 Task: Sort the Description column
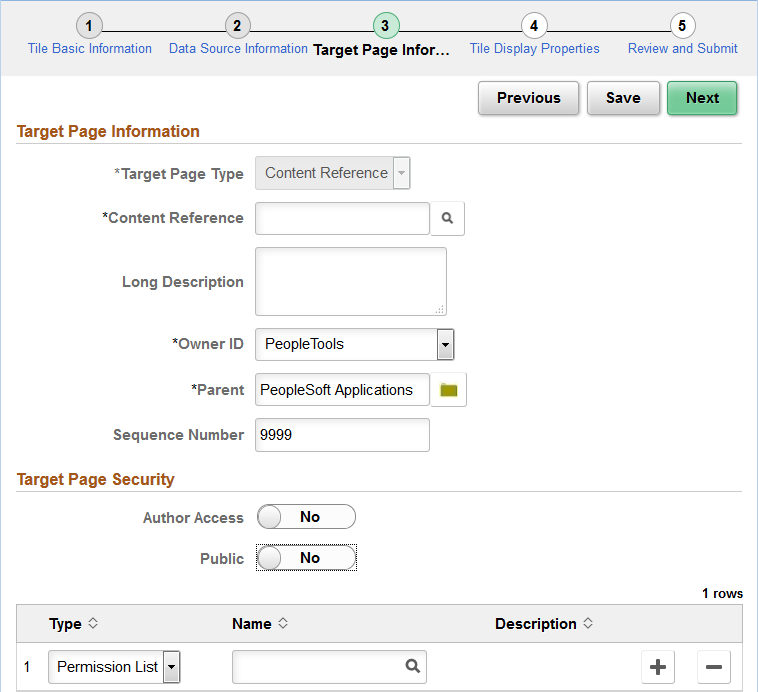coord(588,623)
